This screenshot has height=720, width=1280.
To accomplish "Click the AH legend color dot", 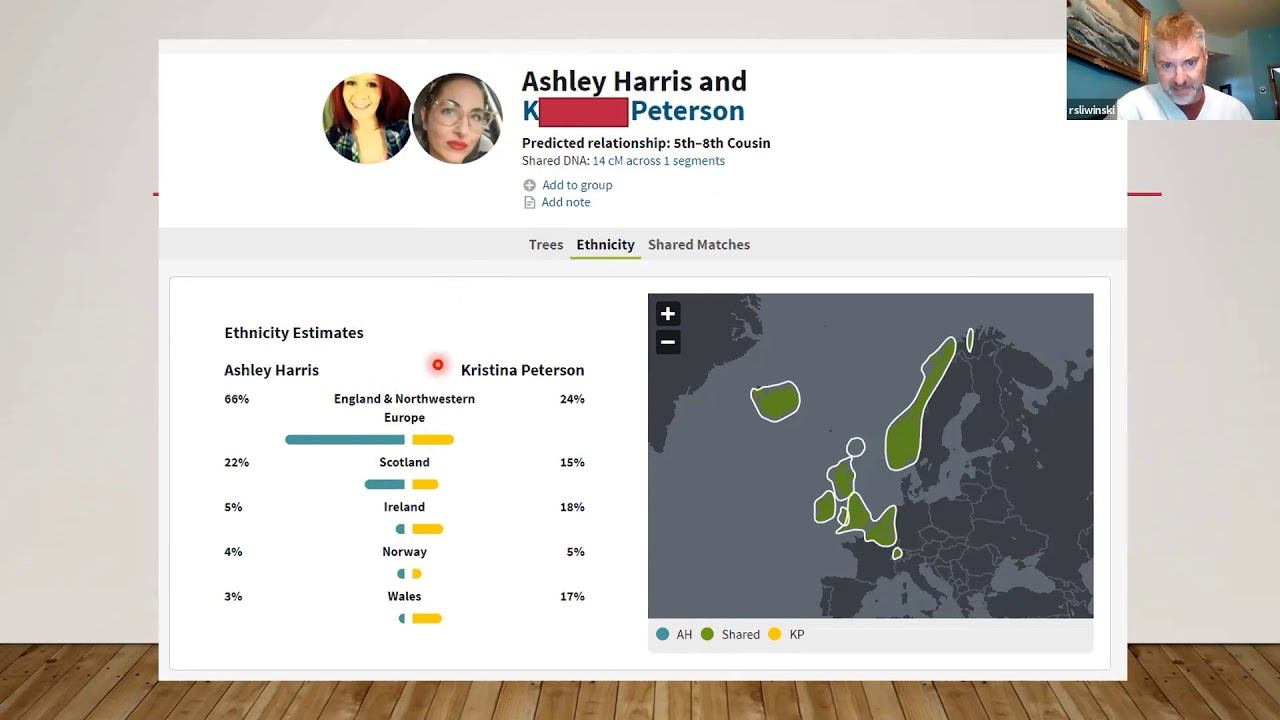I will 662,634.
